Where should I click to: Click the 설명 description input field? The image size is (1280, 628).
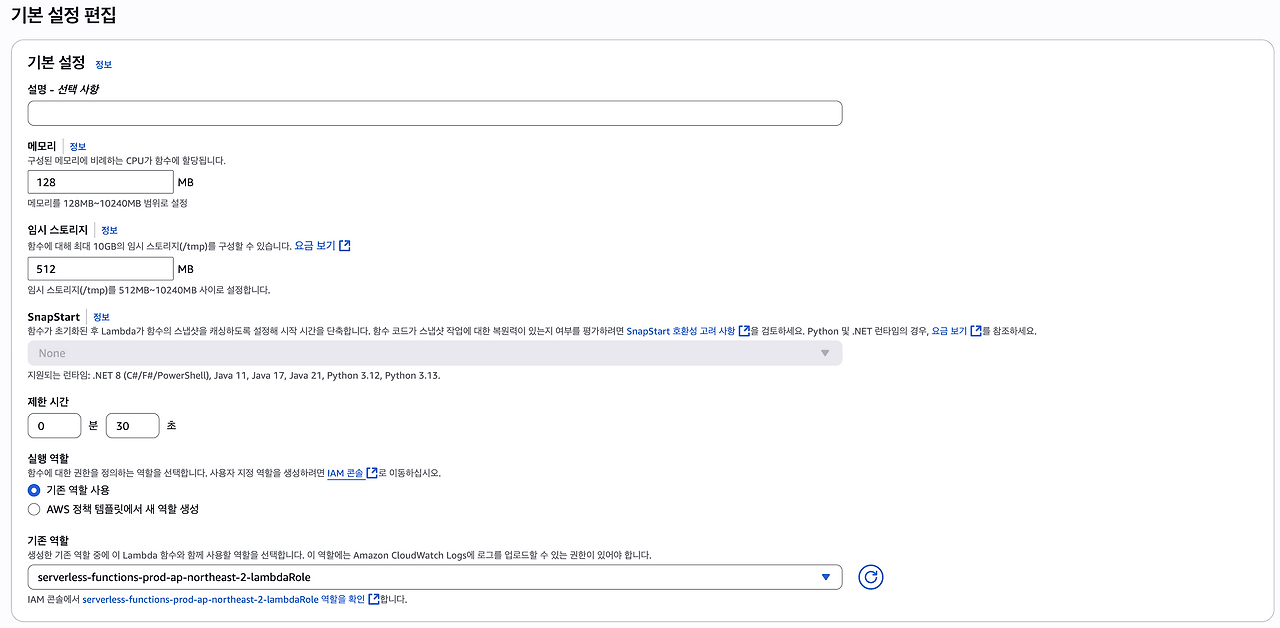(435, 113)
